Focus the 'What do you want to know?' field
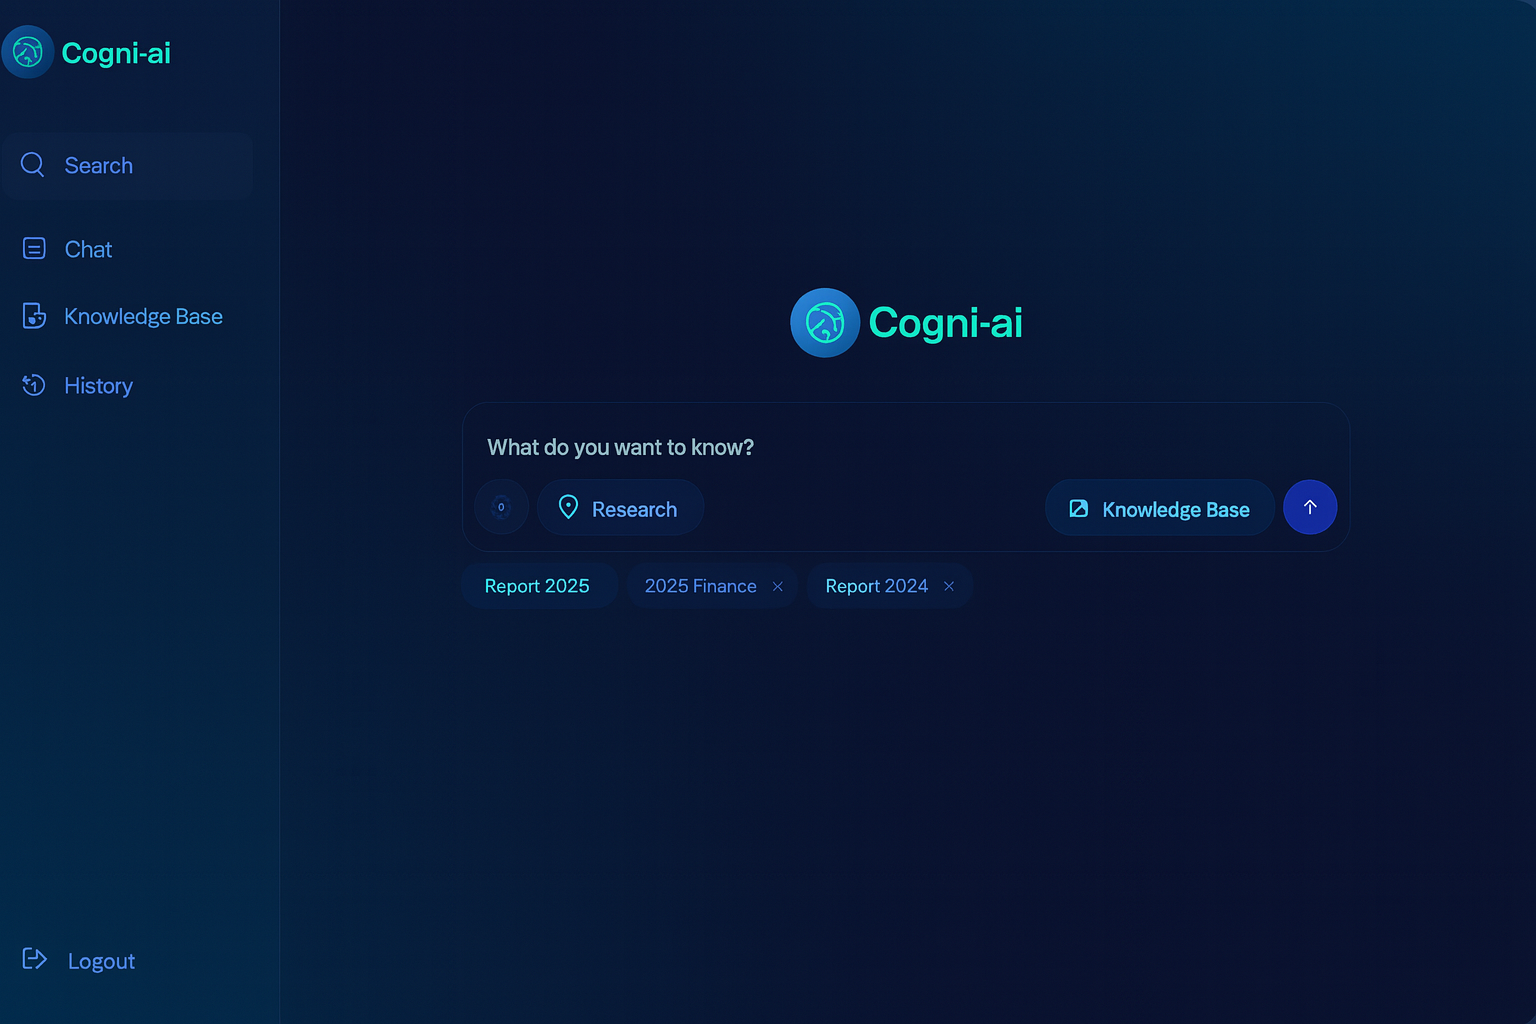The height and width of the screenshot is (1024, 1536). point(906,447)
